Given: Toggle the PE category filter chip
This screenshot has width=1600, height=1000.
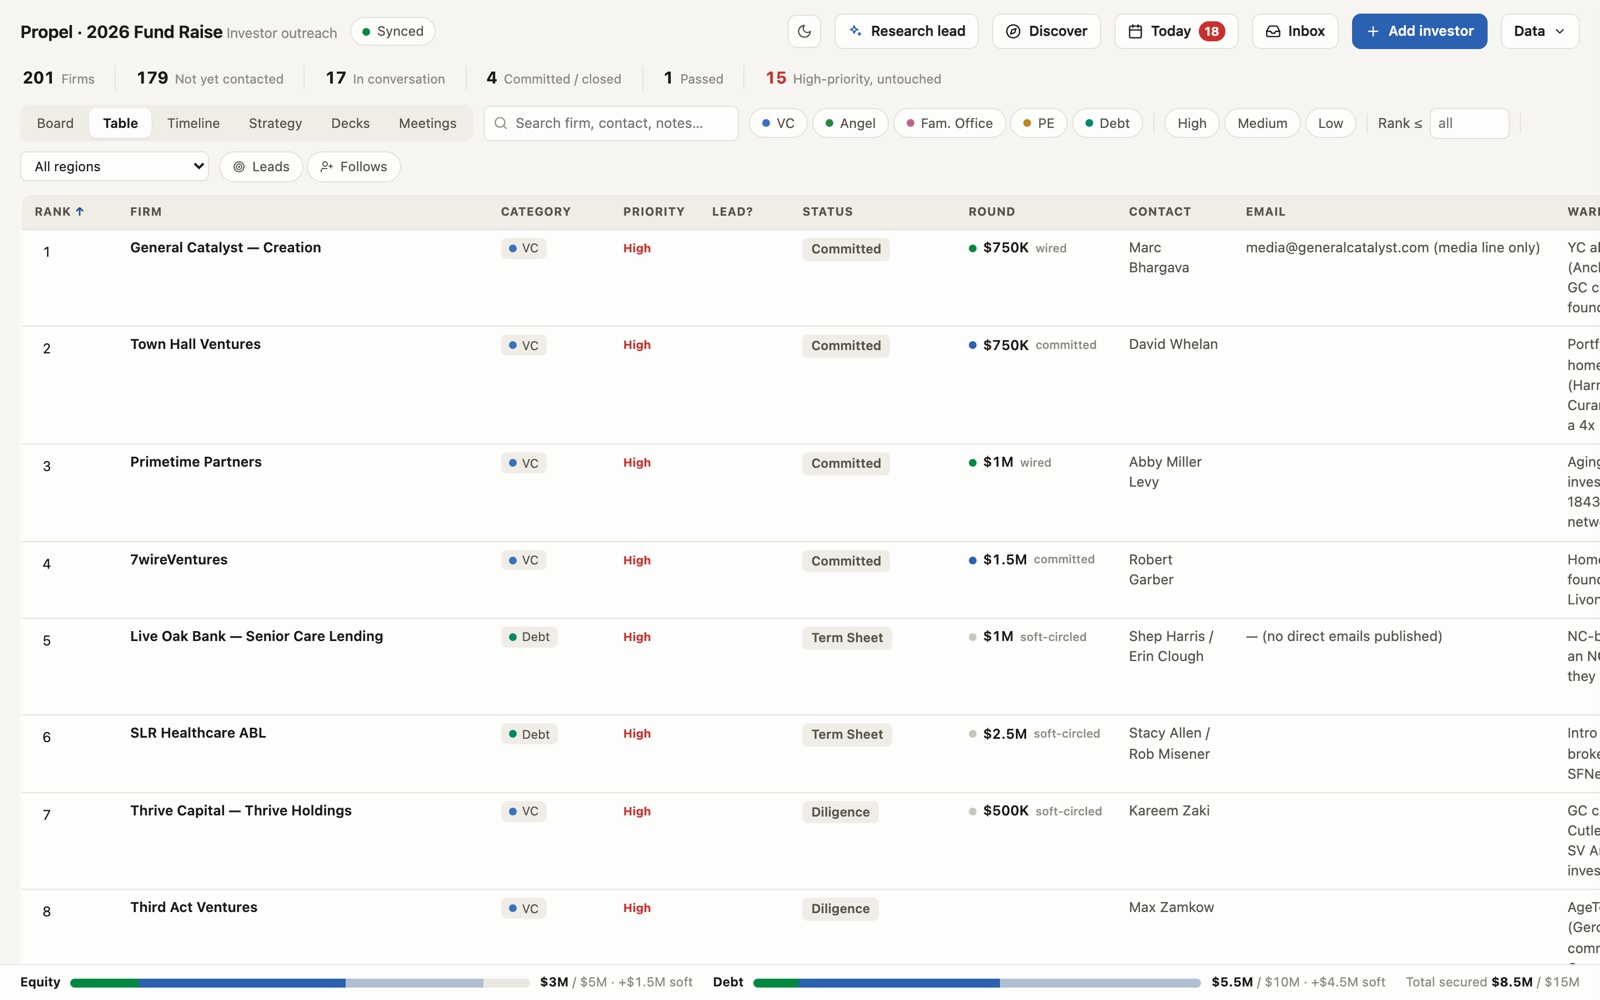Looking at the screenshot, I should 1038,123.
